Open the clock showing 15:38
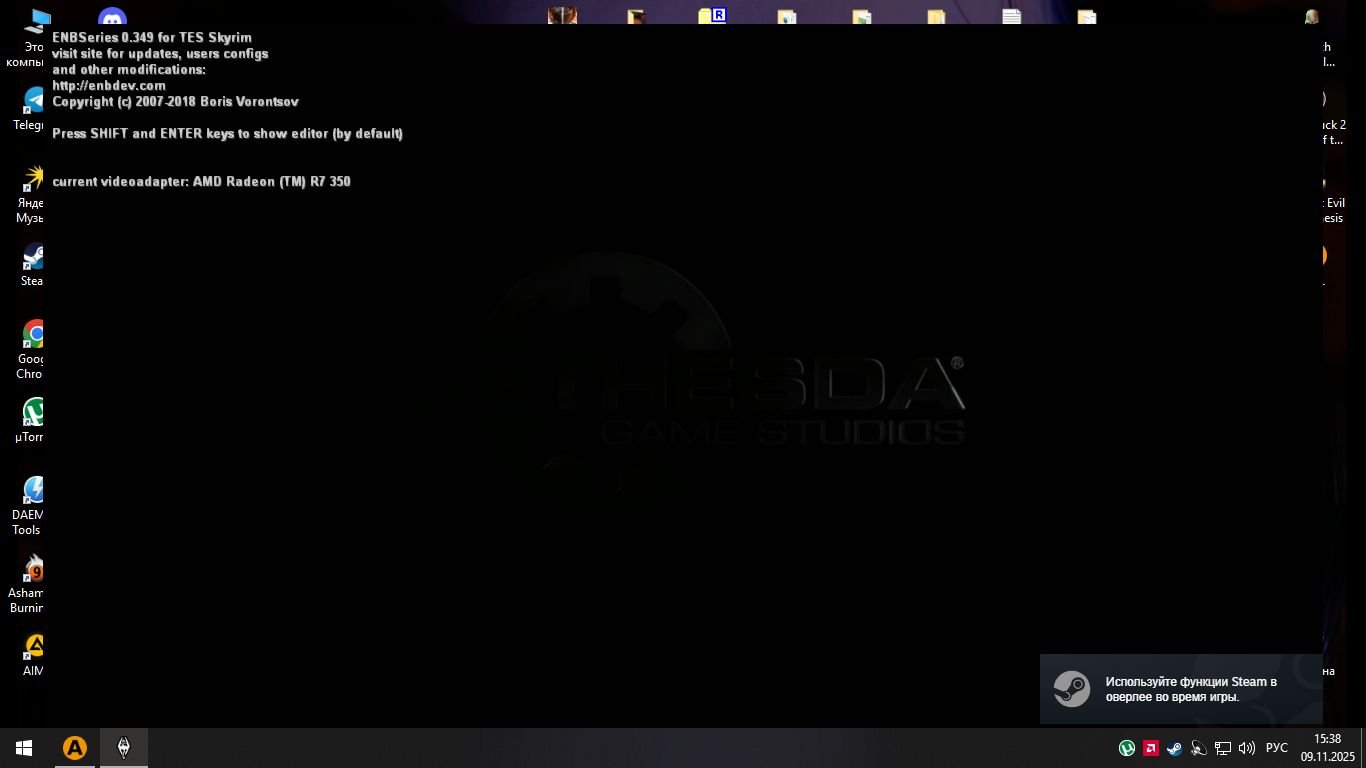This screenshot has width=1366, height=768. (1327, 747)
